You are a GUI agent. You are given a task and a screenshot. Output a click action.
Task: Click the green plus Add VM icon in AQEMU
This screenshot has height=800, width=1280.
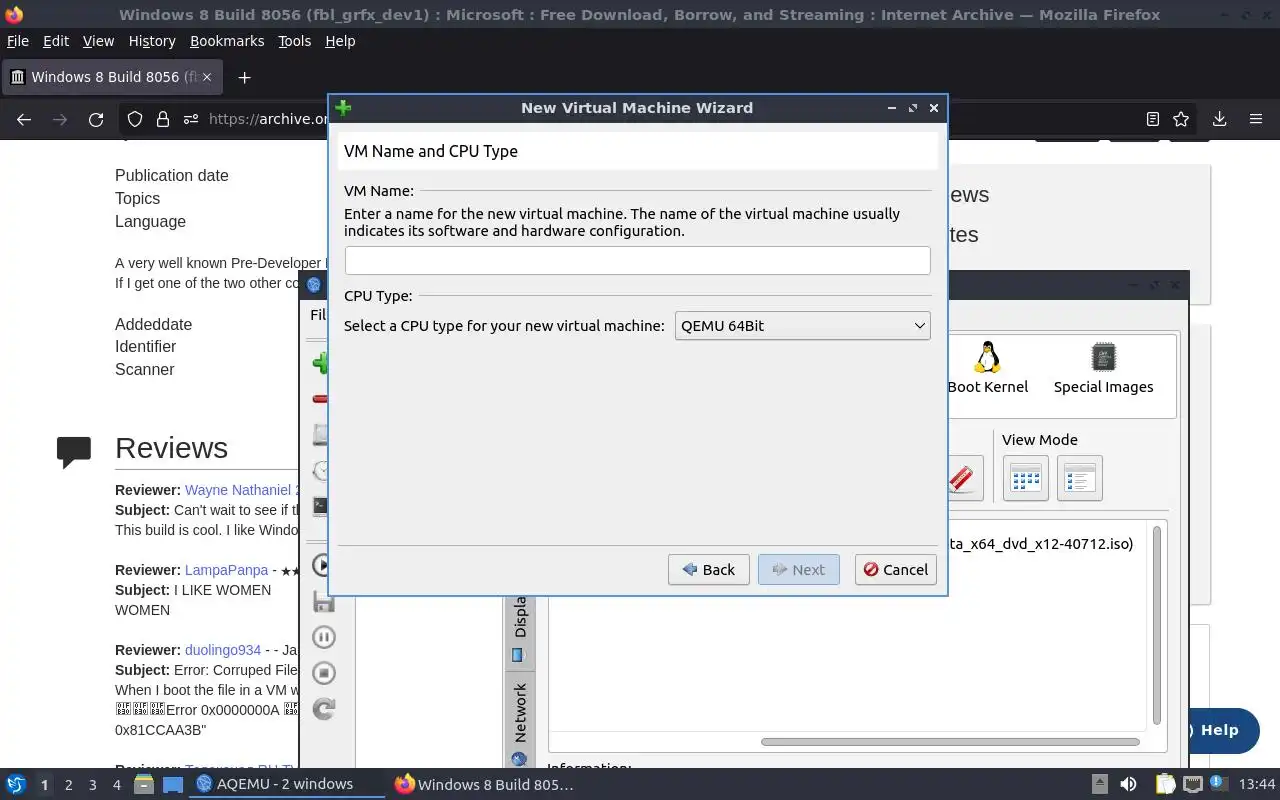click(320, 363)
